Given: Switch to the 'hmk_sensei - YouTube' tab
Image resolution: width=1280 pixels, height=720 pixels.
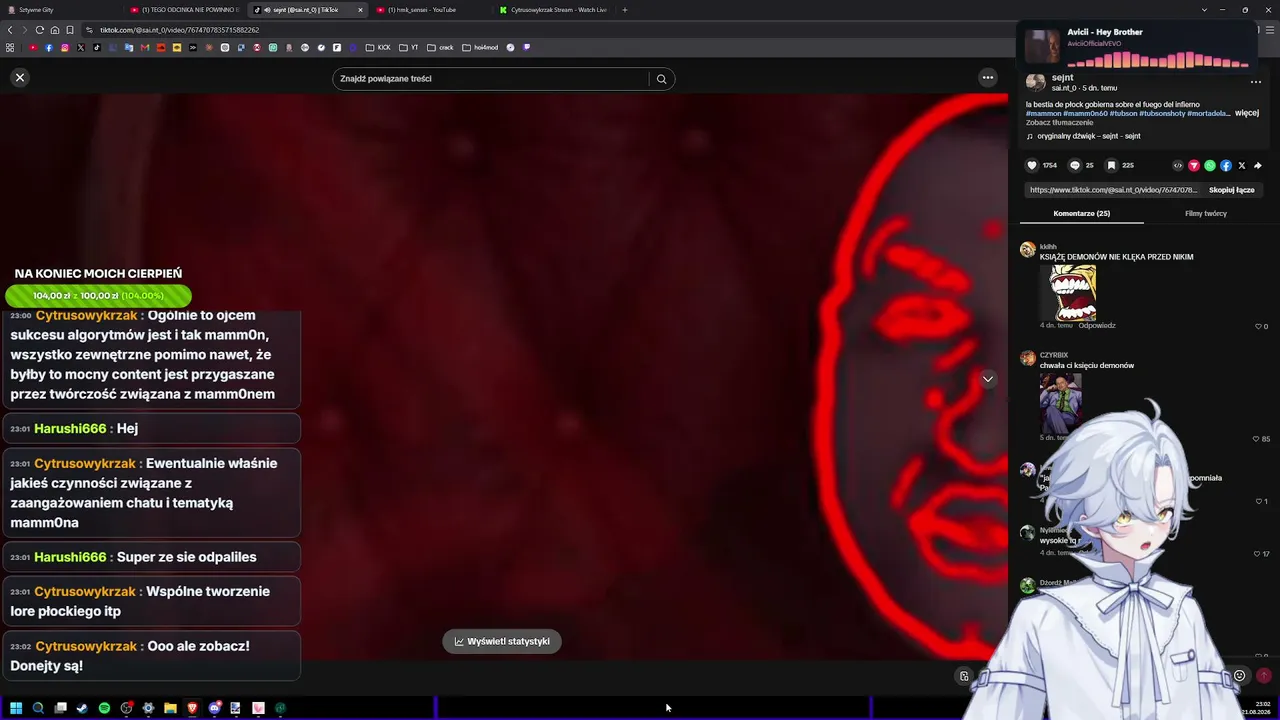Looking at the screenshot, I should tap(430, 10).
